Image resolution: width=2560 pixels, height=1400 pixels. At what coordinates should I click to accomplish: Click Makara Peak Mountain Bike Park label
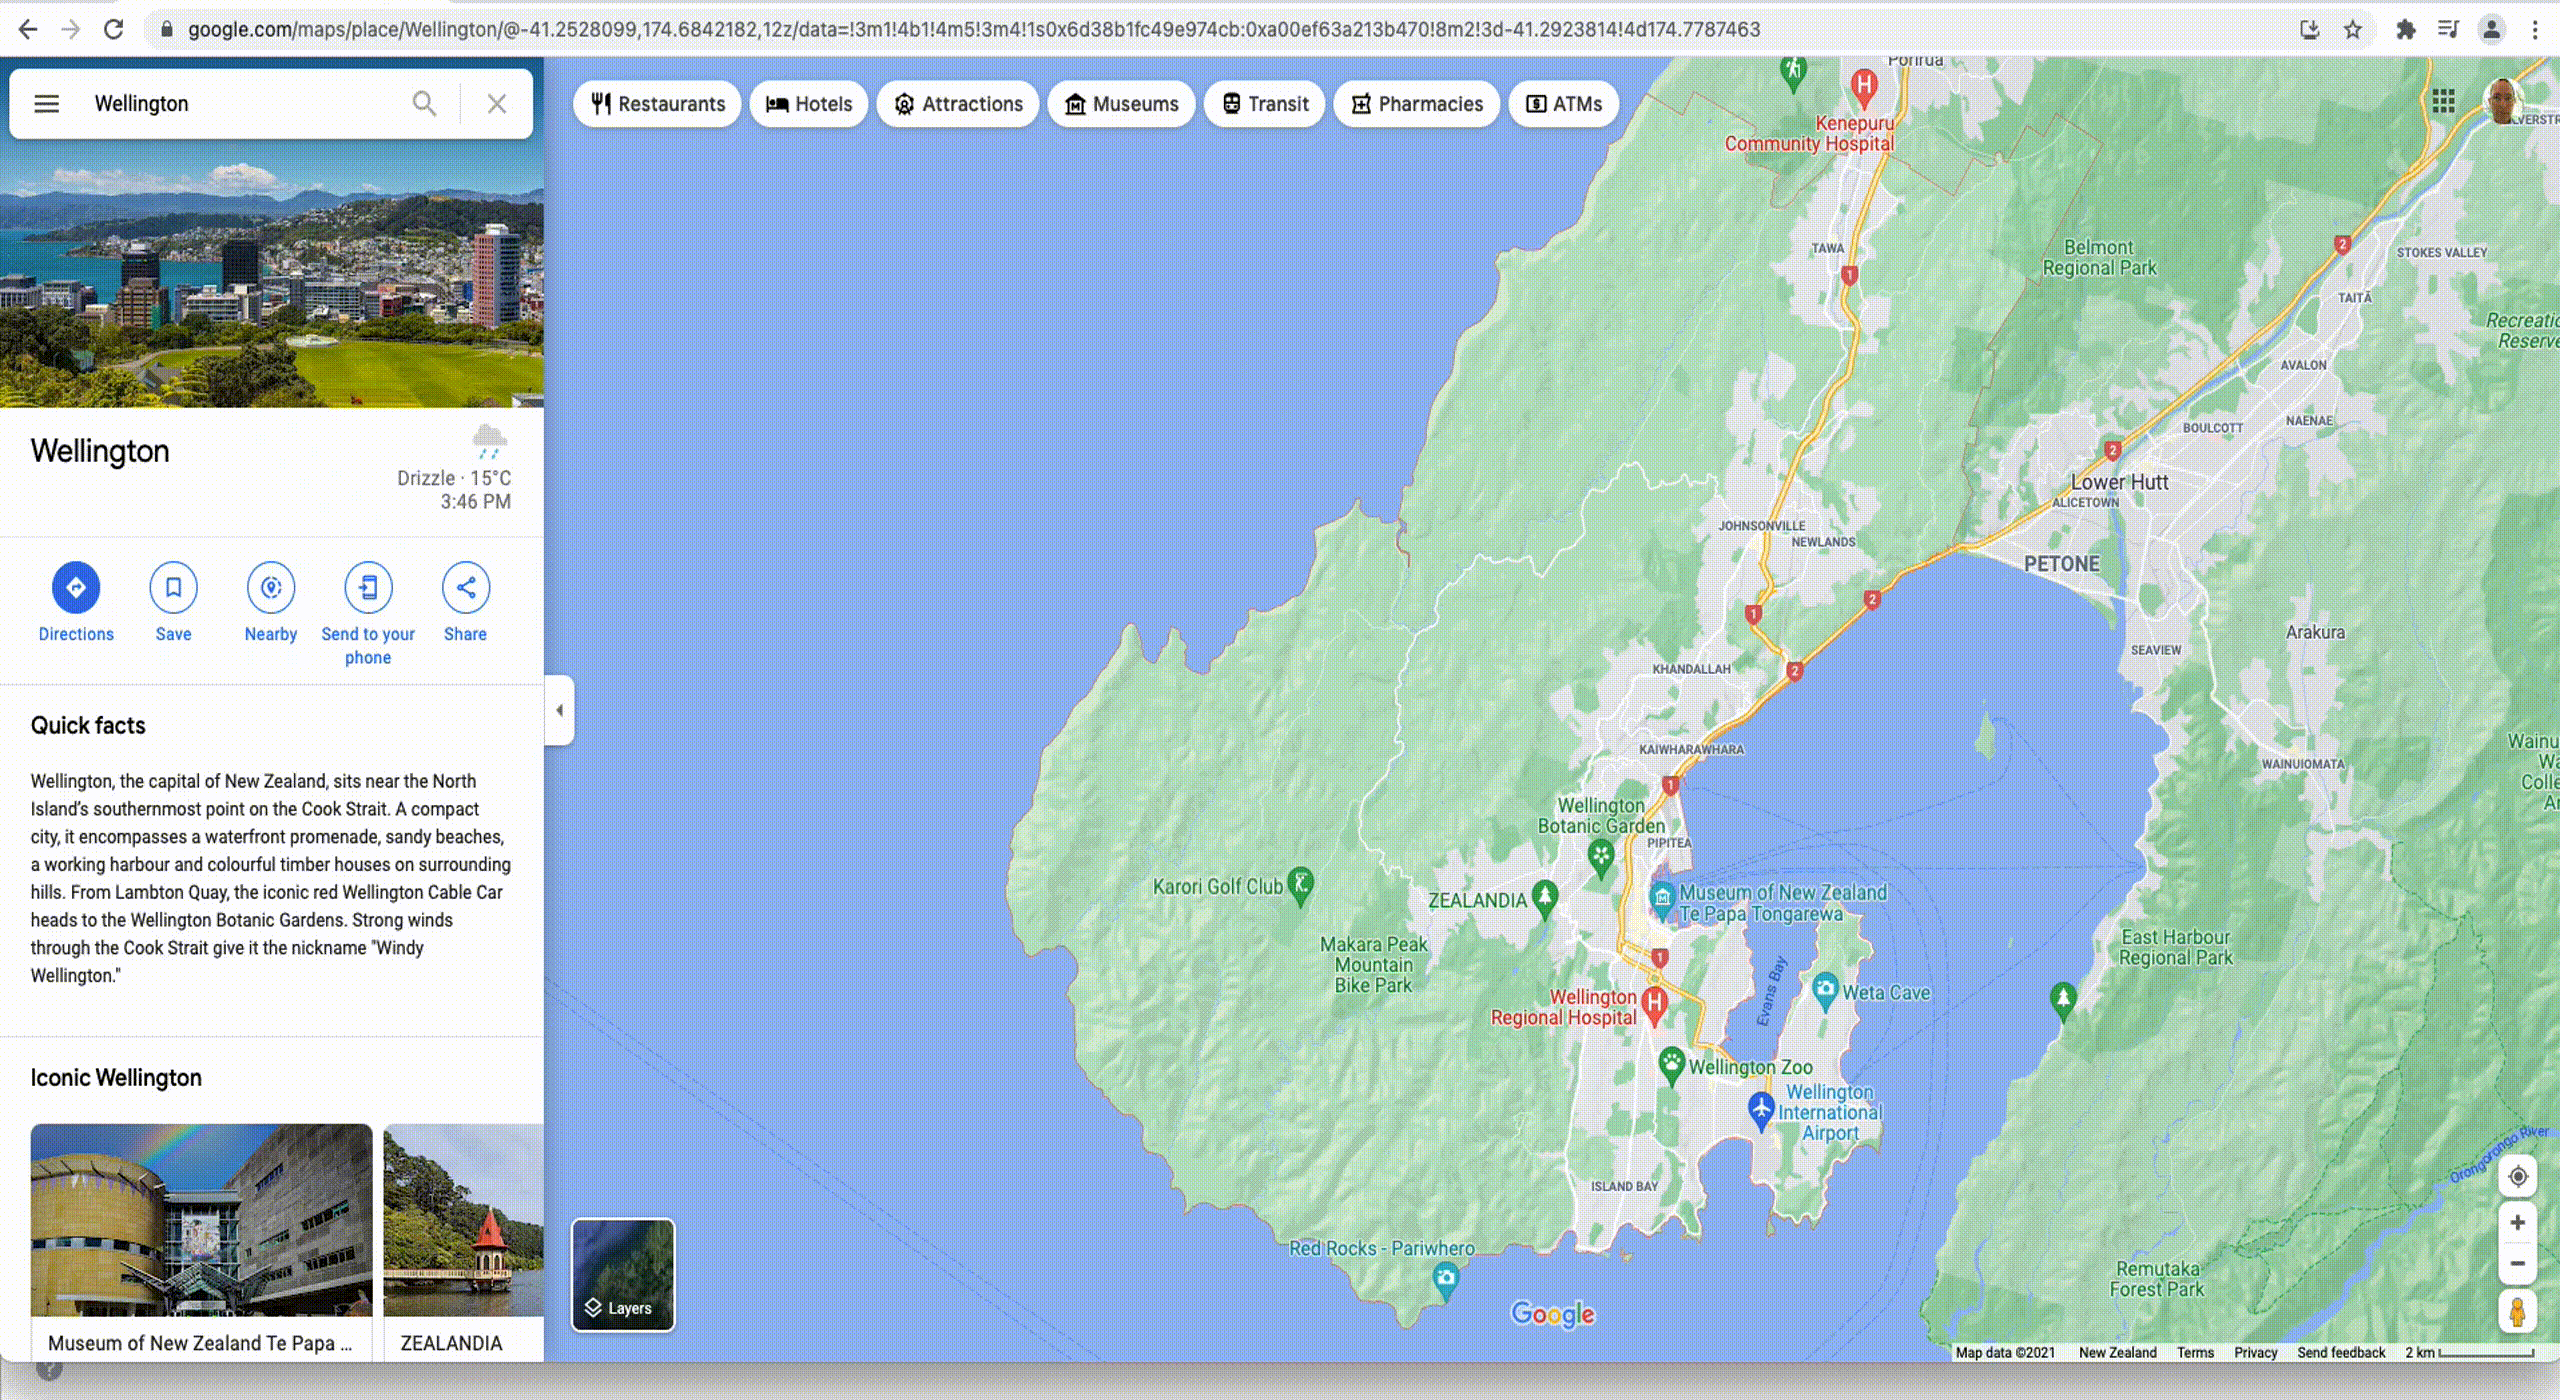tap(1373, 964)
